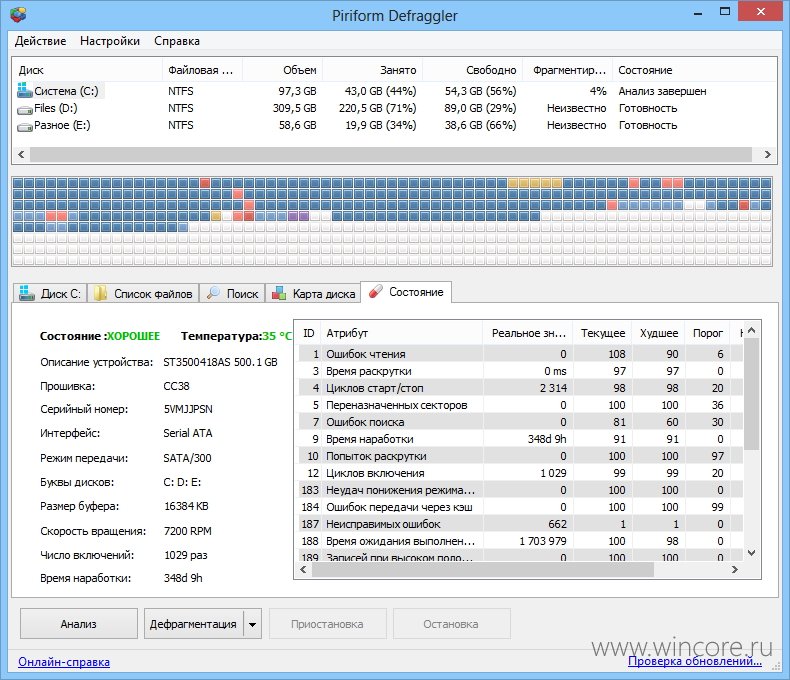Select the Переназначенных секторов row

tap(520, 405)
